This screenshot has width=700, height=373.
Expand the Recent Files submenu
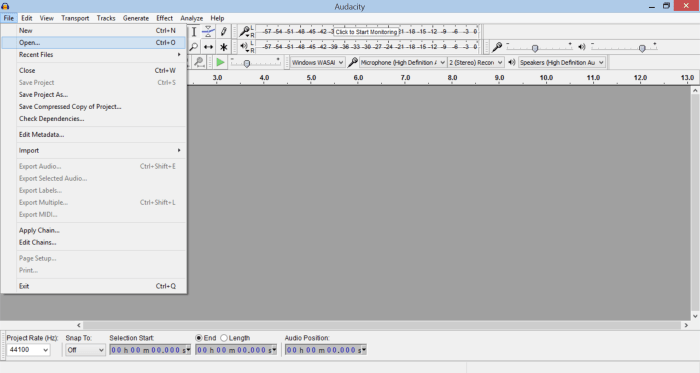(94, 54)
